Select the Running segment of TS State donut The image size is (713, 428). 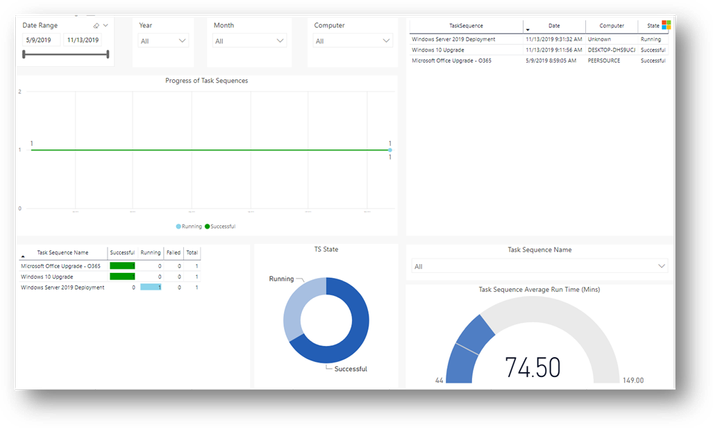tap(291, 309)
